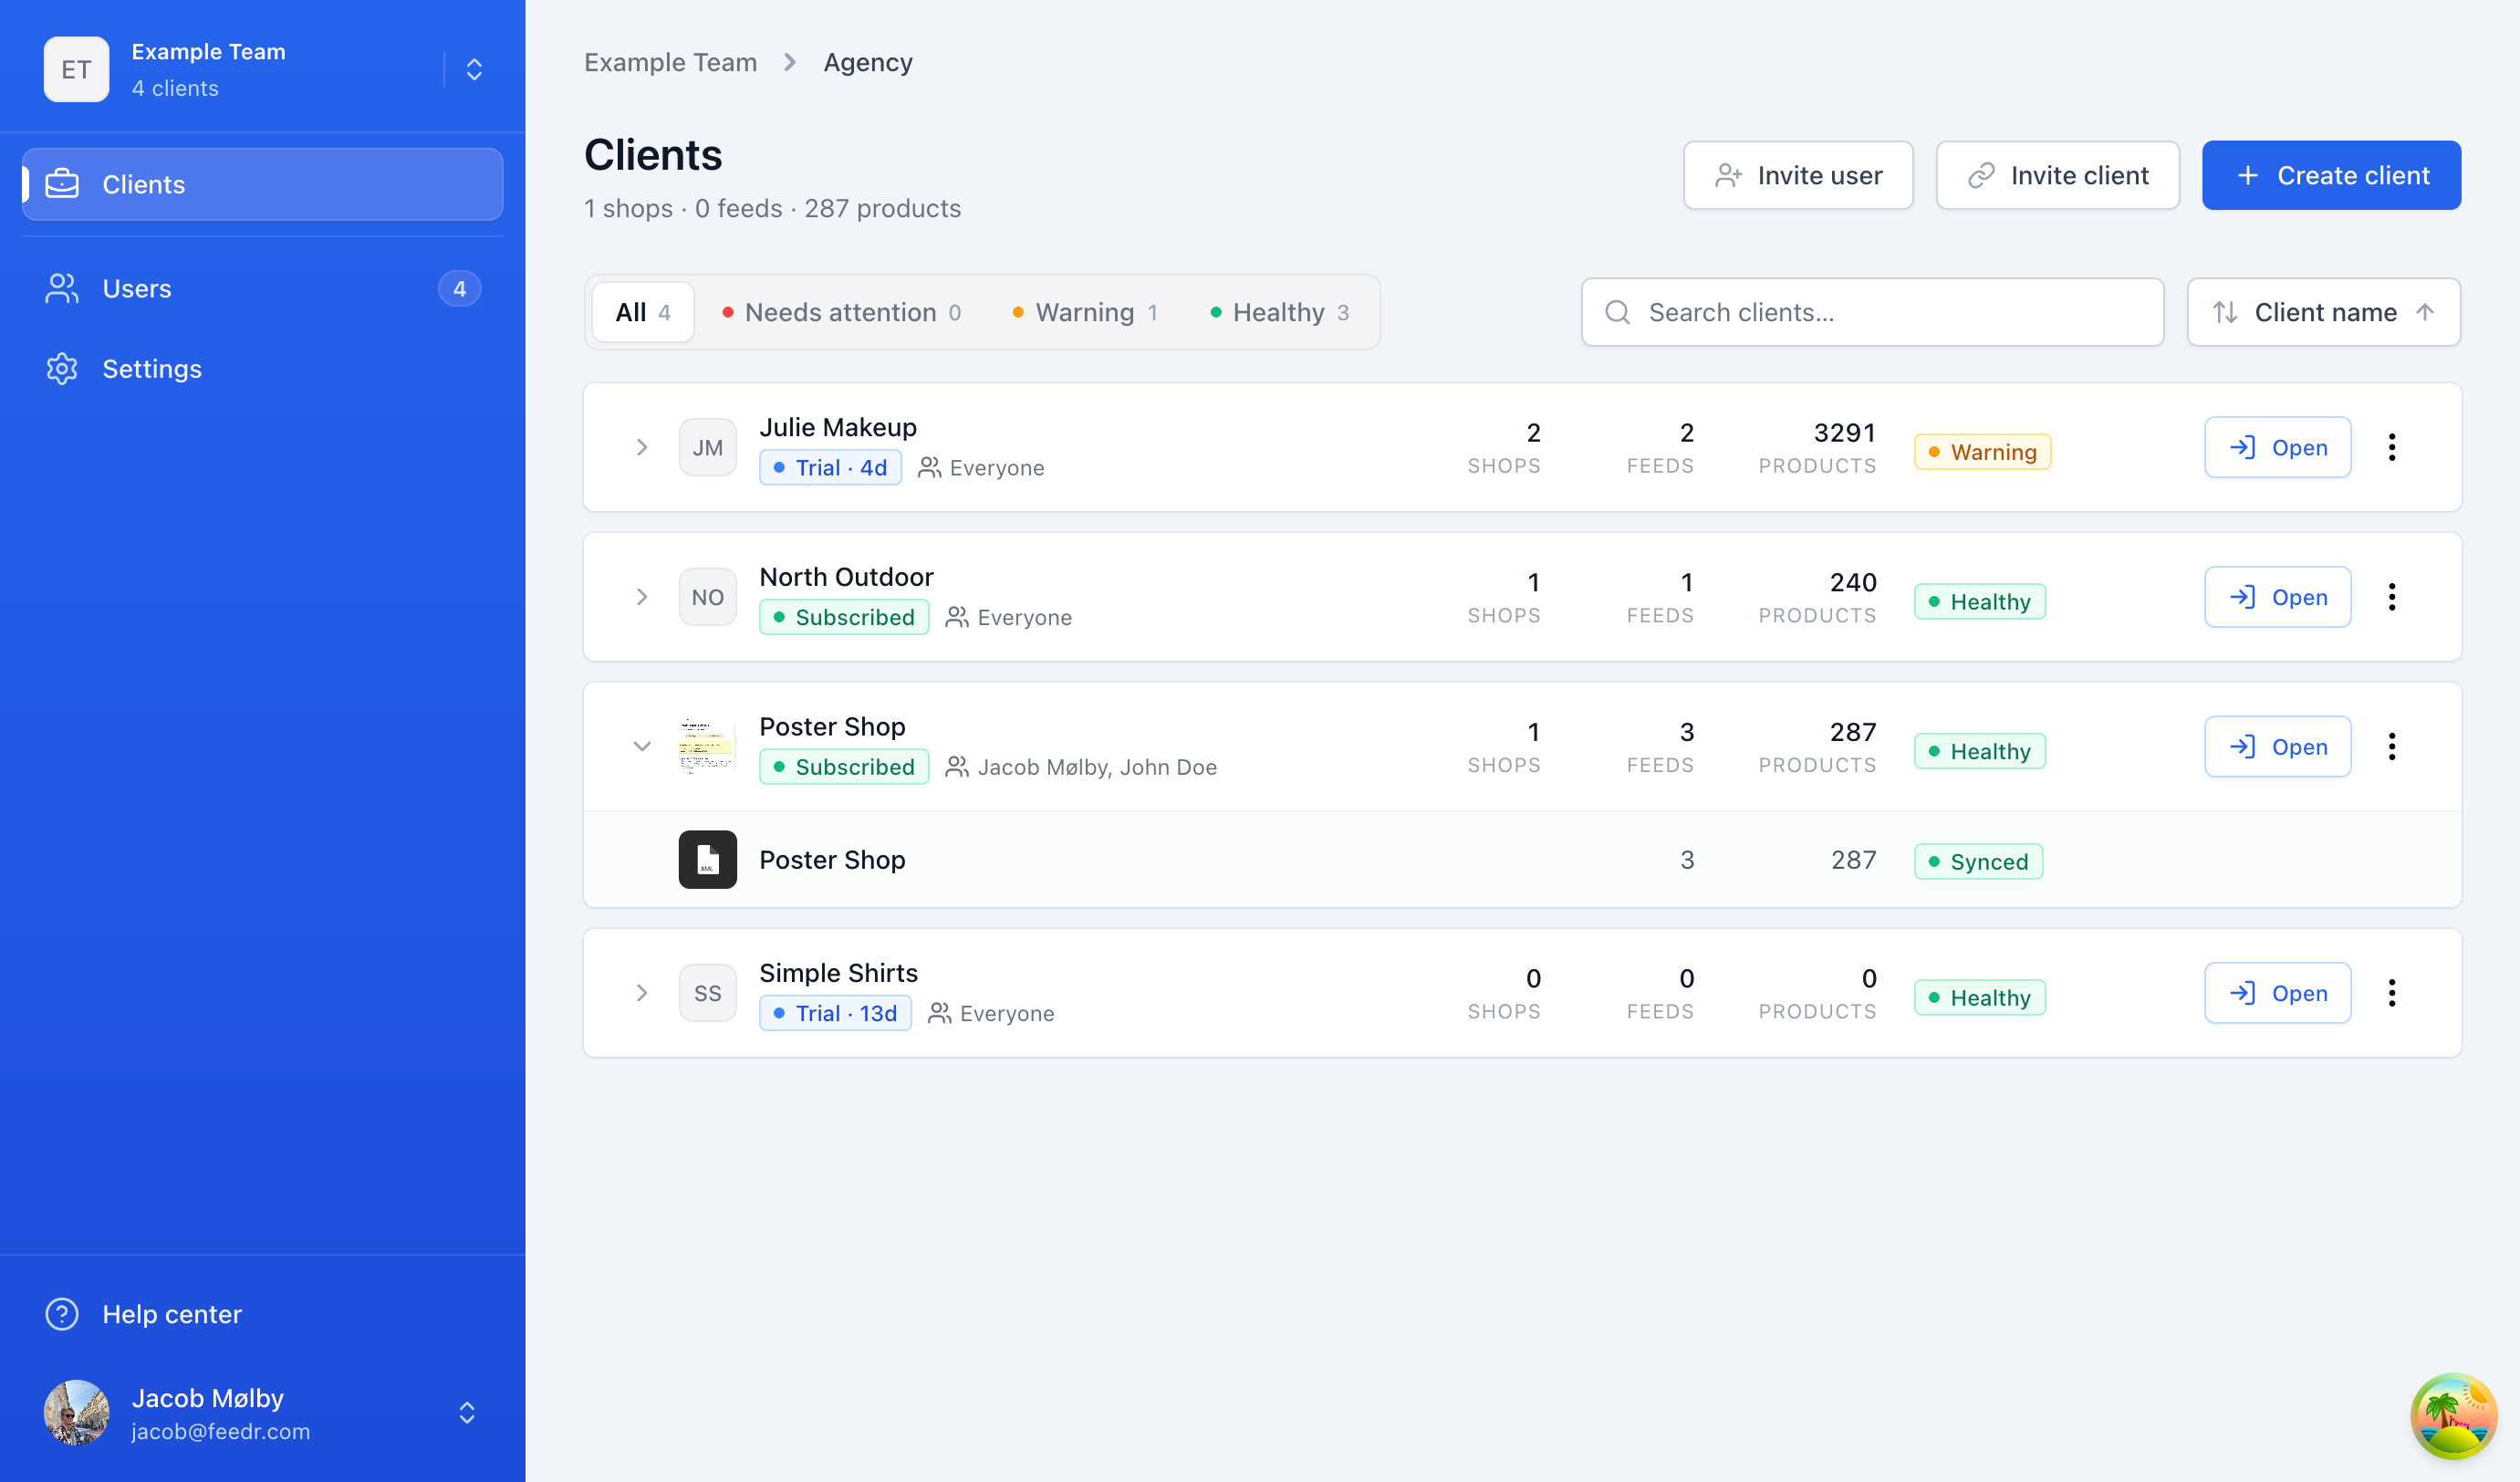Open the Simple Shirts client
The width and height of the screenshot is (2520, 1482).
2277,993
